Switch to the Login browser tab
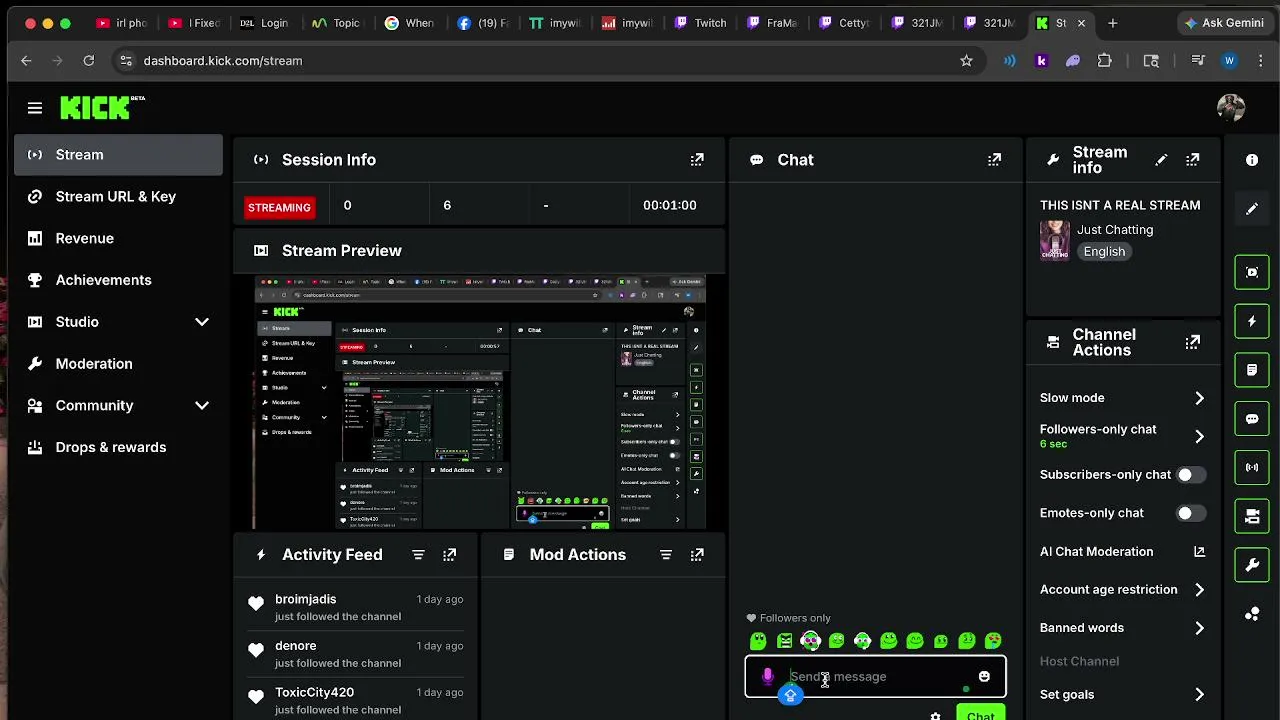Screen dimensions: 1280x720 [x=264, y=23]
